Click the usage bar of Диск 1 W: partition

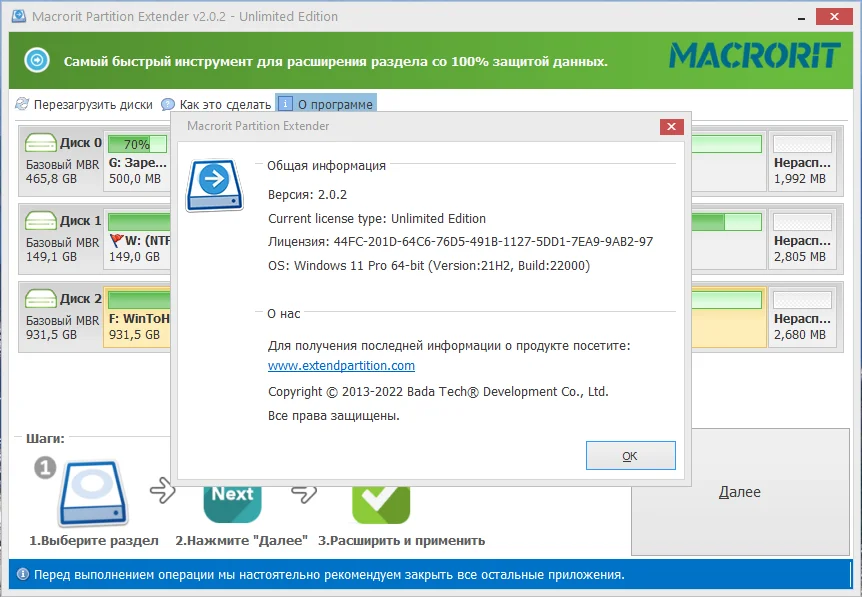[x=139, y=222]
